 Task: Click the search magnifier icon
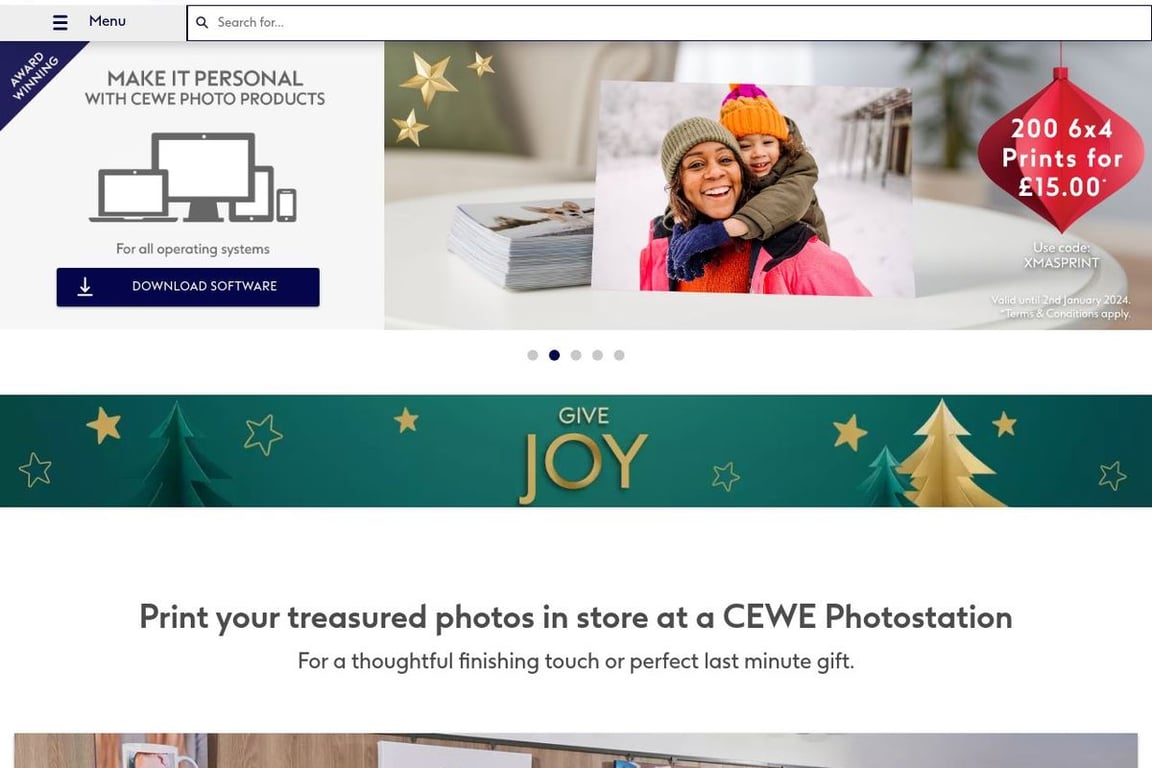tap(201, 23)
